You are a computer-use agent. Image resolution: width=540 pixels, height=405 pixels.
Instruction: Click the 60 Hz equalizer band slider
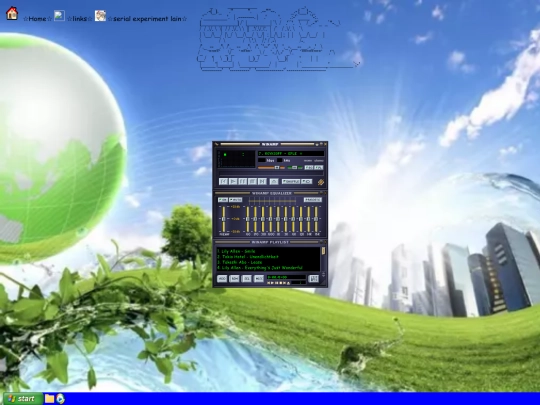248,219
